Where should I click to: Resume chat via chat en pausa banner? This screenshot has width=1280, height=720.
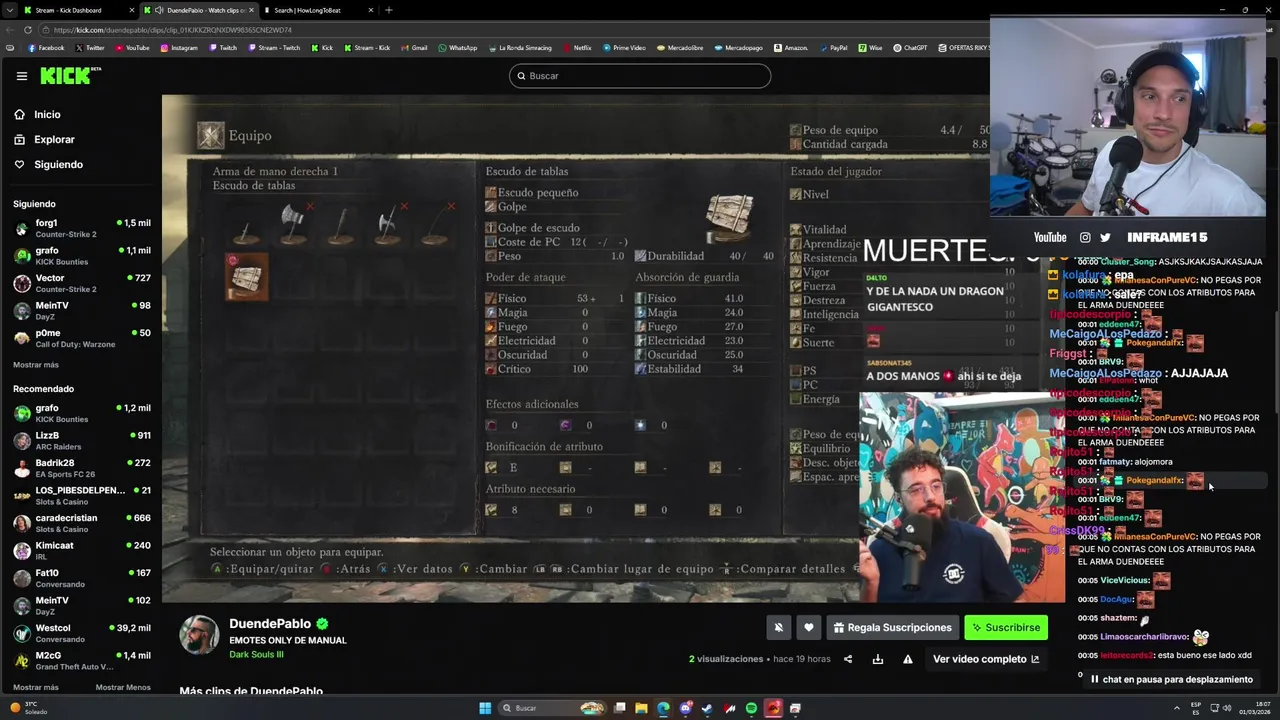pyautogui.click(x=1172, y=680)
